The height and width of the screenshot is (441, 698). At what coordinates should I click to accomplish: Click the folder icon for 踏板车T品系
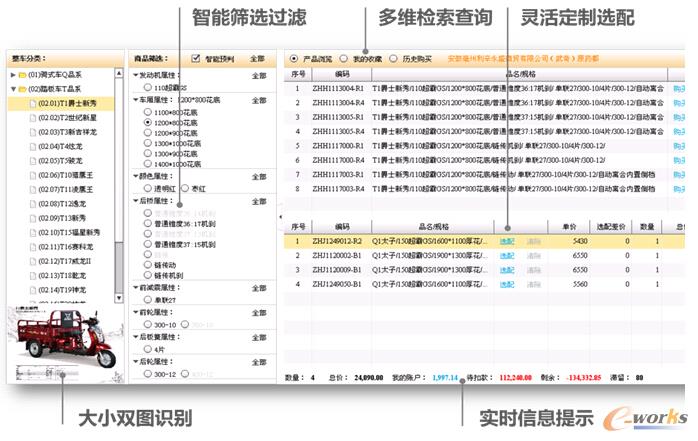pos(21,89)
